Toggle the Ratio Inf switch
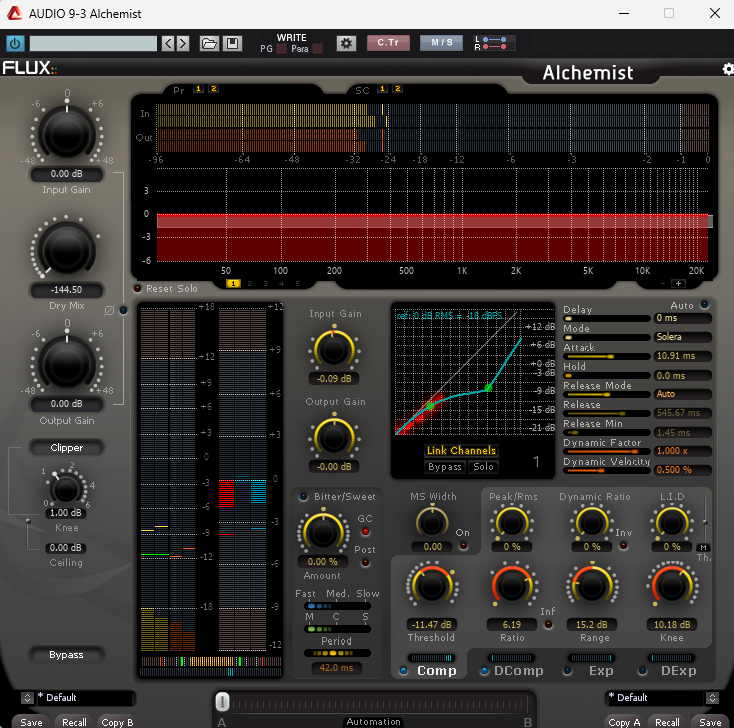 point(547,625)
